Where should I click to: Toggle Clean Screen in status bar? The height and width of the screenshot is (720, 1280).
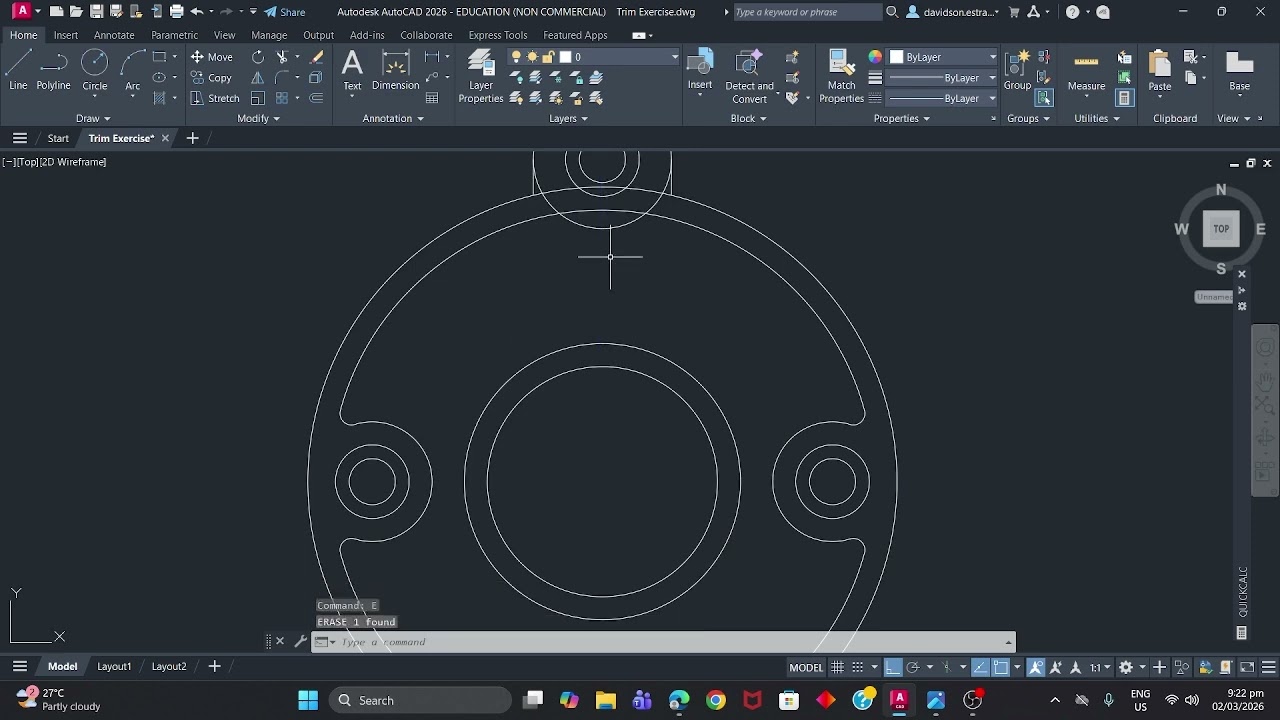(1247, 667)
